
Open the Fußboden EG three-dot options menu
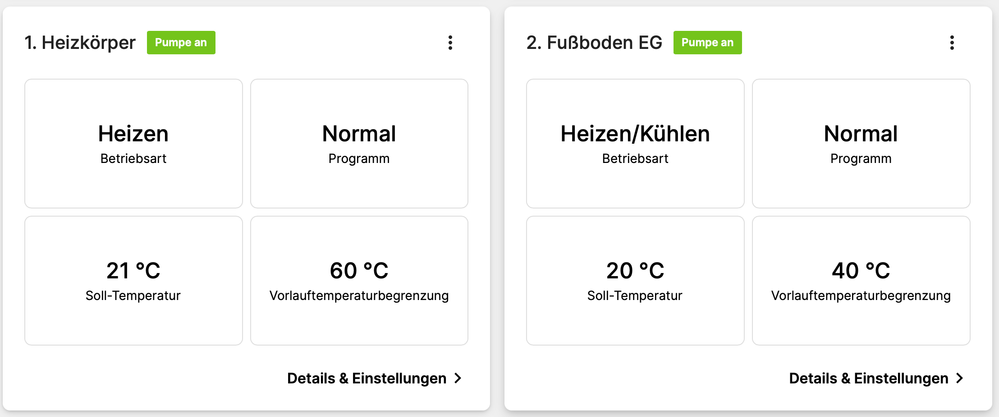[952, 42]
